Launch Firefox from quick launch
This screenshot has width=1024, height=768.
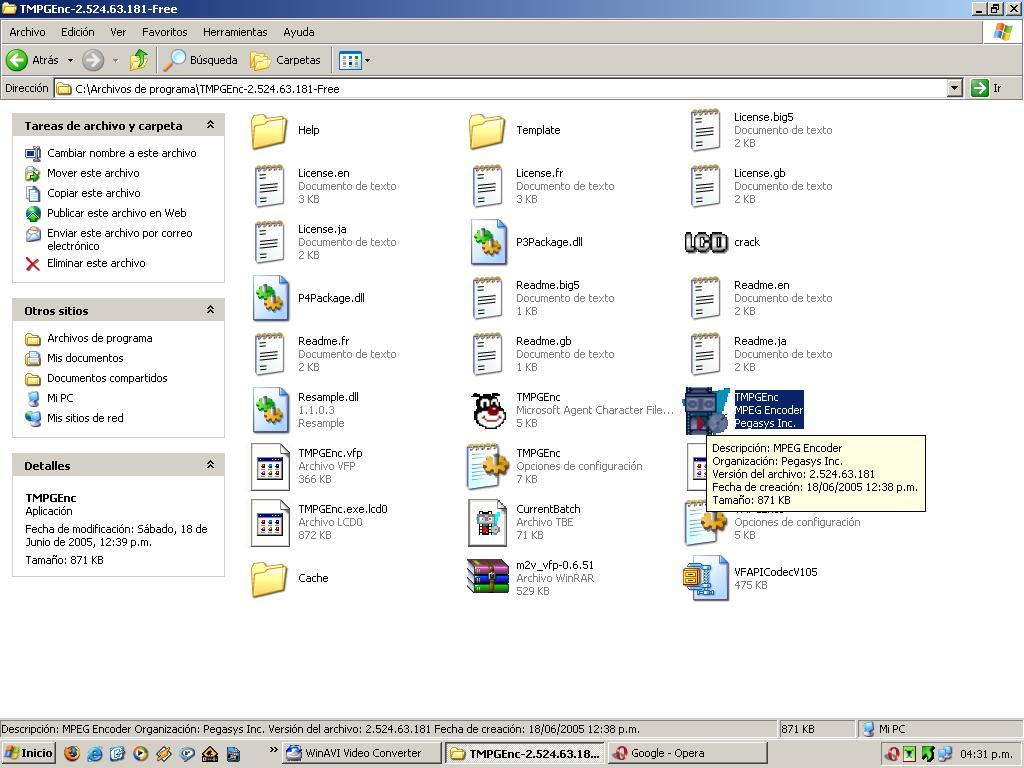[72, 754]
